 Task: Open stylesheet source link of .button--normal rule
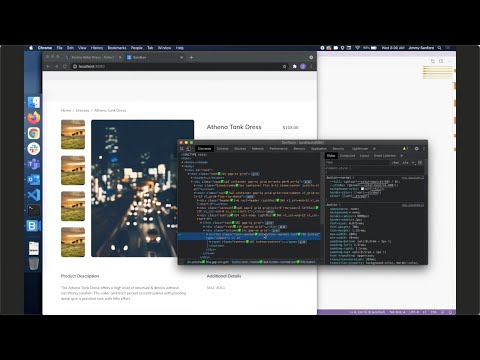coord(413,178)
